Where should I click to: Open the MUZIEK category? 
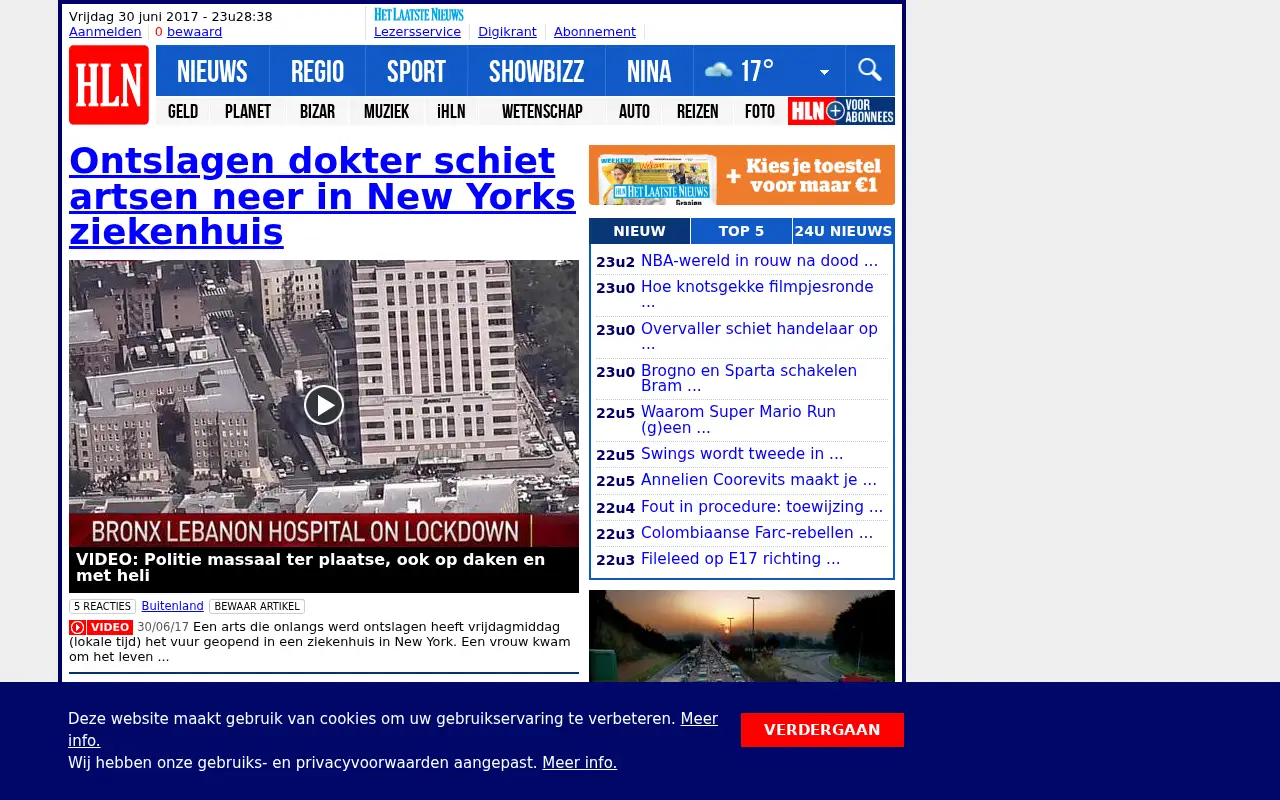click(x=386, y=111)
